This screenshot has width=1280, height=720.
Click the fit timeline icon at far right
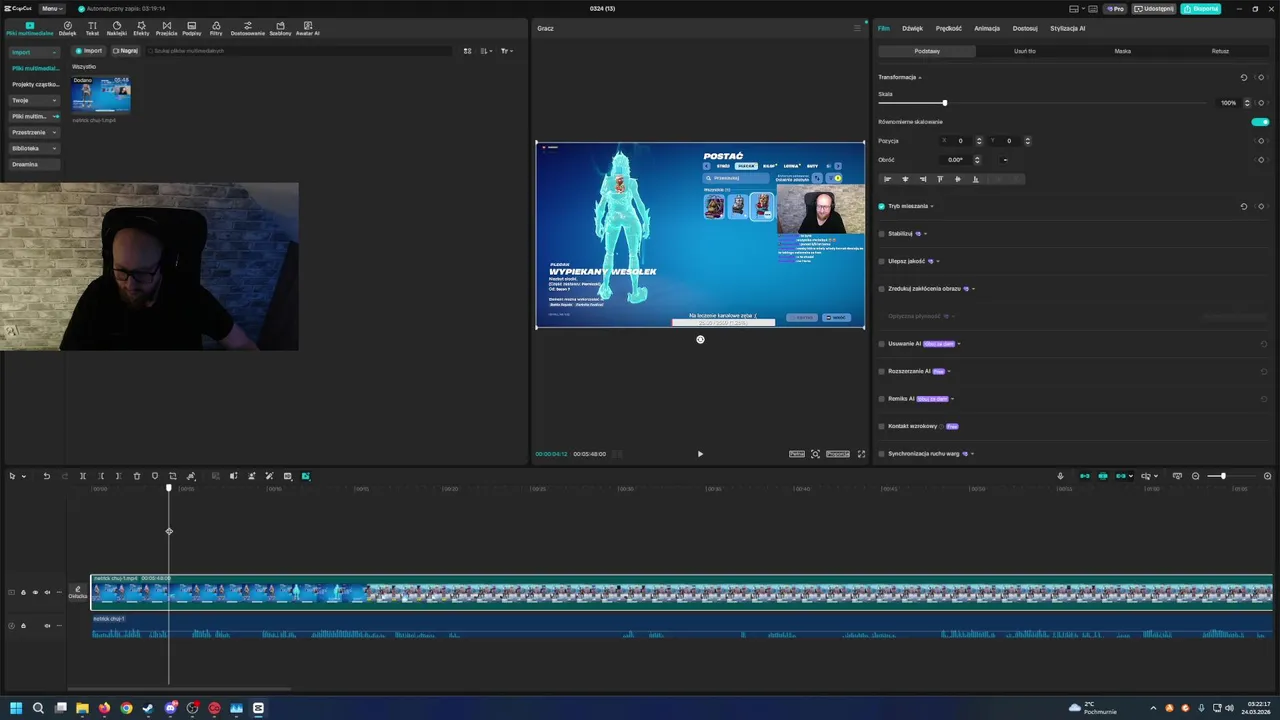click(1268, 476)
